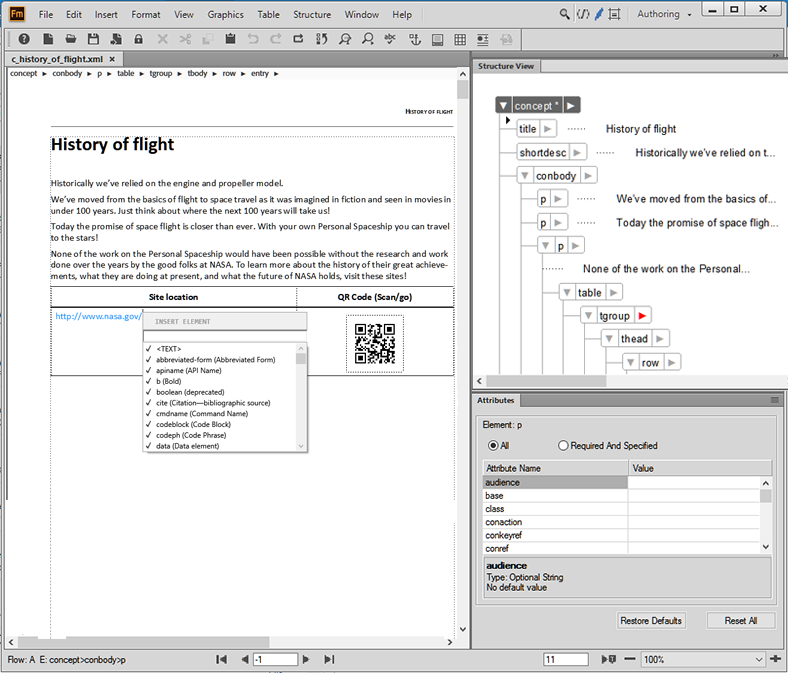Create a new document with the toolbar icon

[48, 39]
